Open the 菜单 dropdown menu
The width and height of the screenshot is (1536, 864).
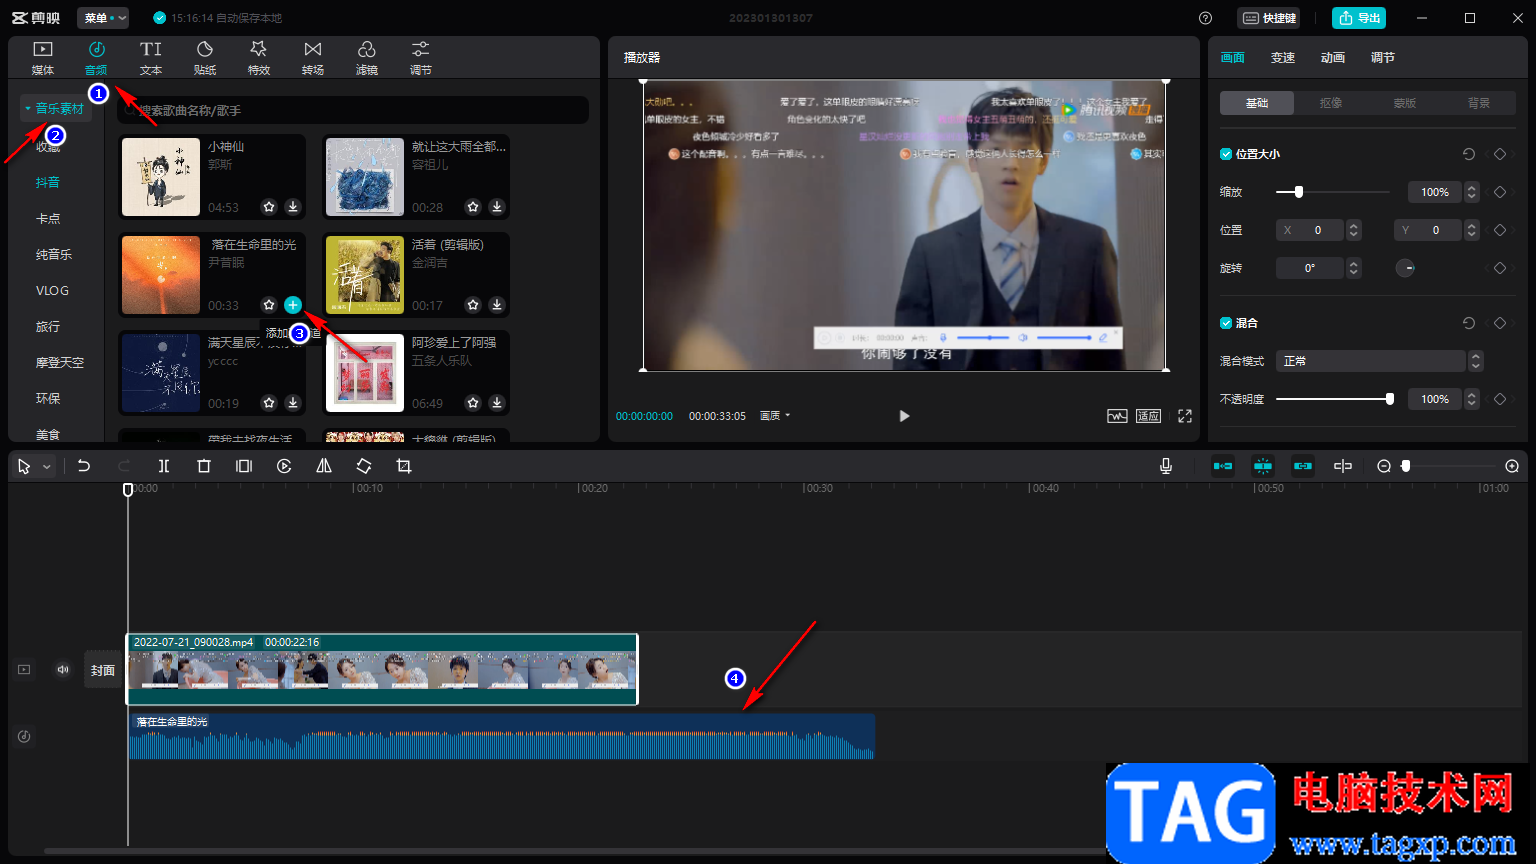(104, 18)
